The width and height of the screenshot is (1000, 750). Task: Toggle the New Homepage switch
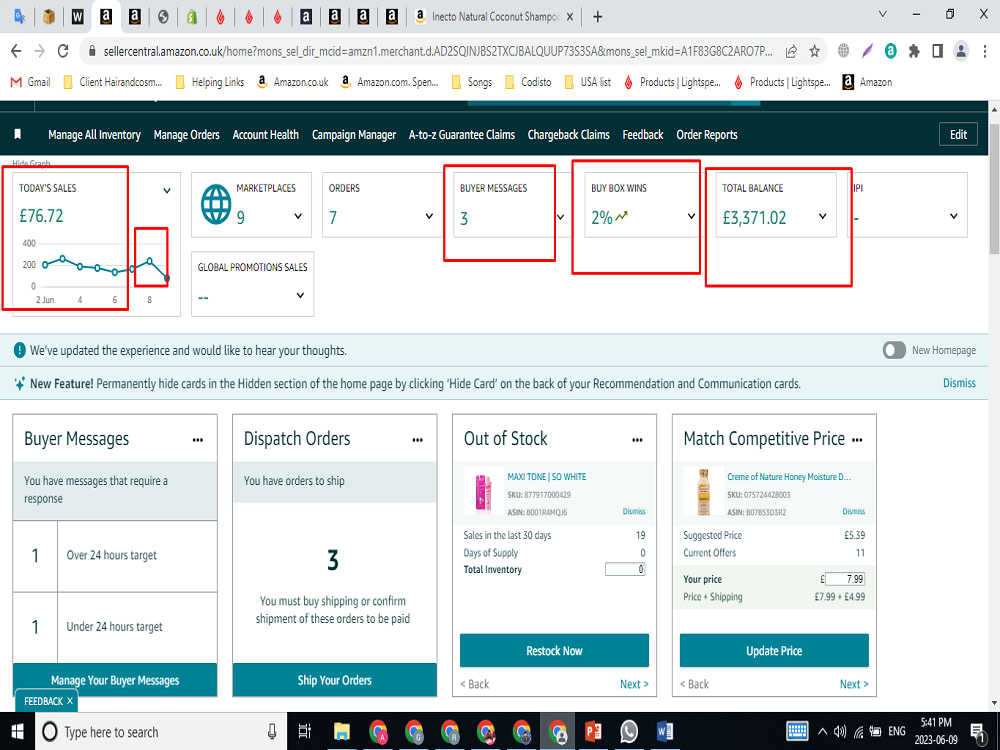[894, 350]
